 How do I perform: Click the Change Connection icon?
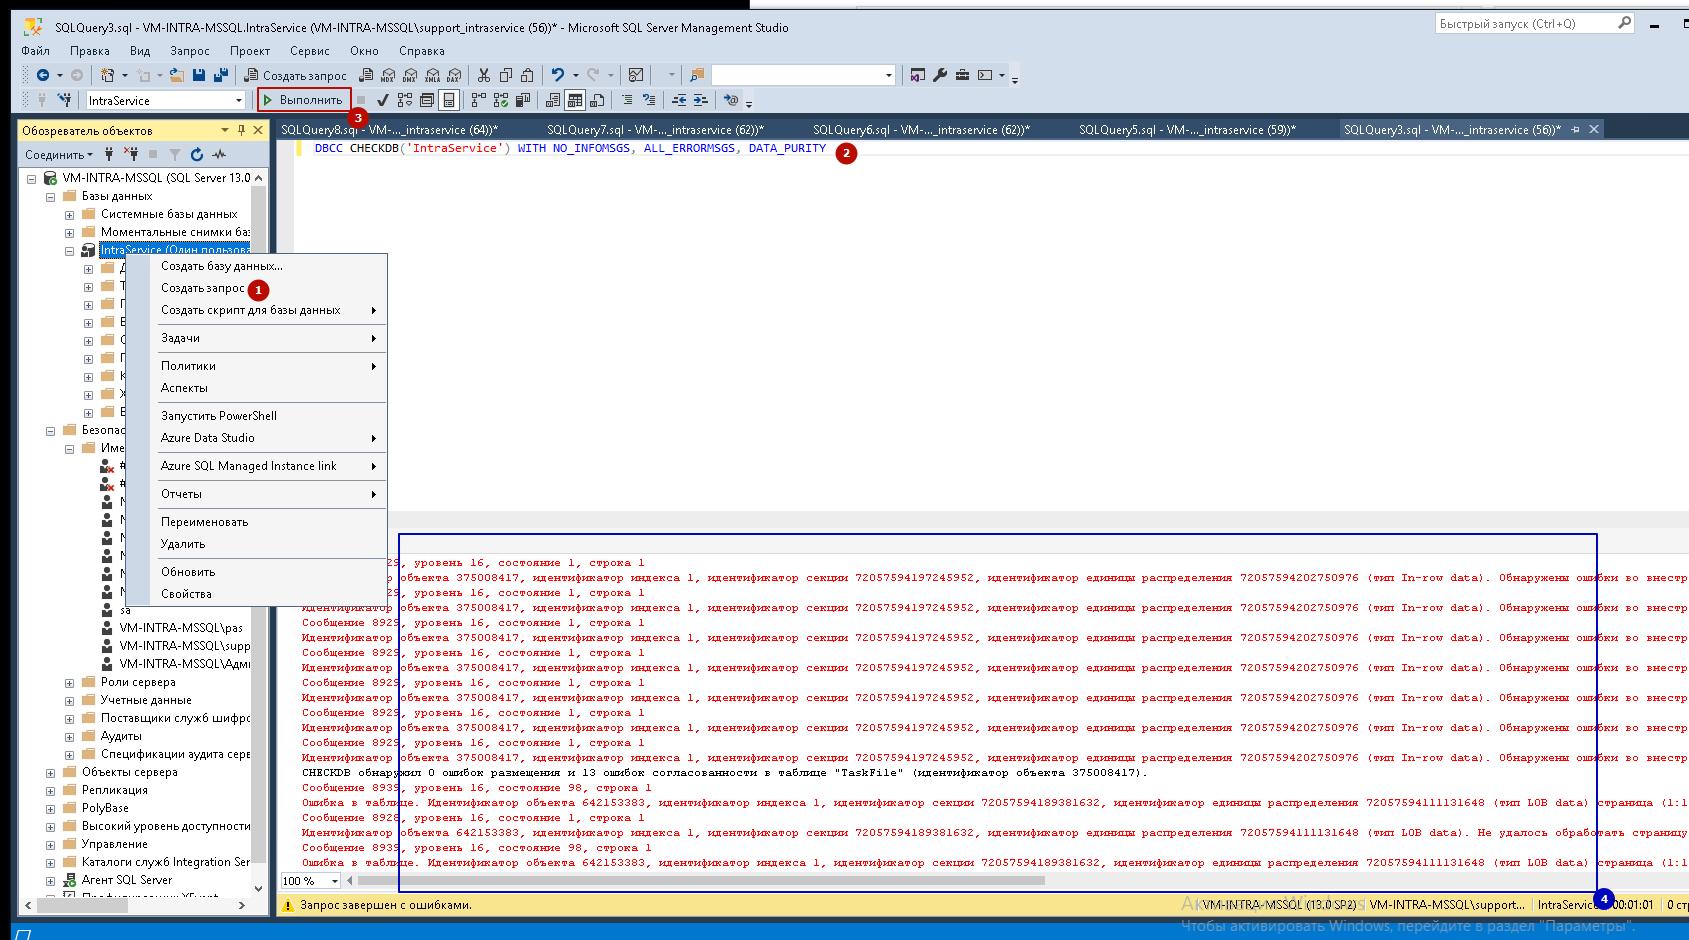pyautogui.click(x=65, y=100)
